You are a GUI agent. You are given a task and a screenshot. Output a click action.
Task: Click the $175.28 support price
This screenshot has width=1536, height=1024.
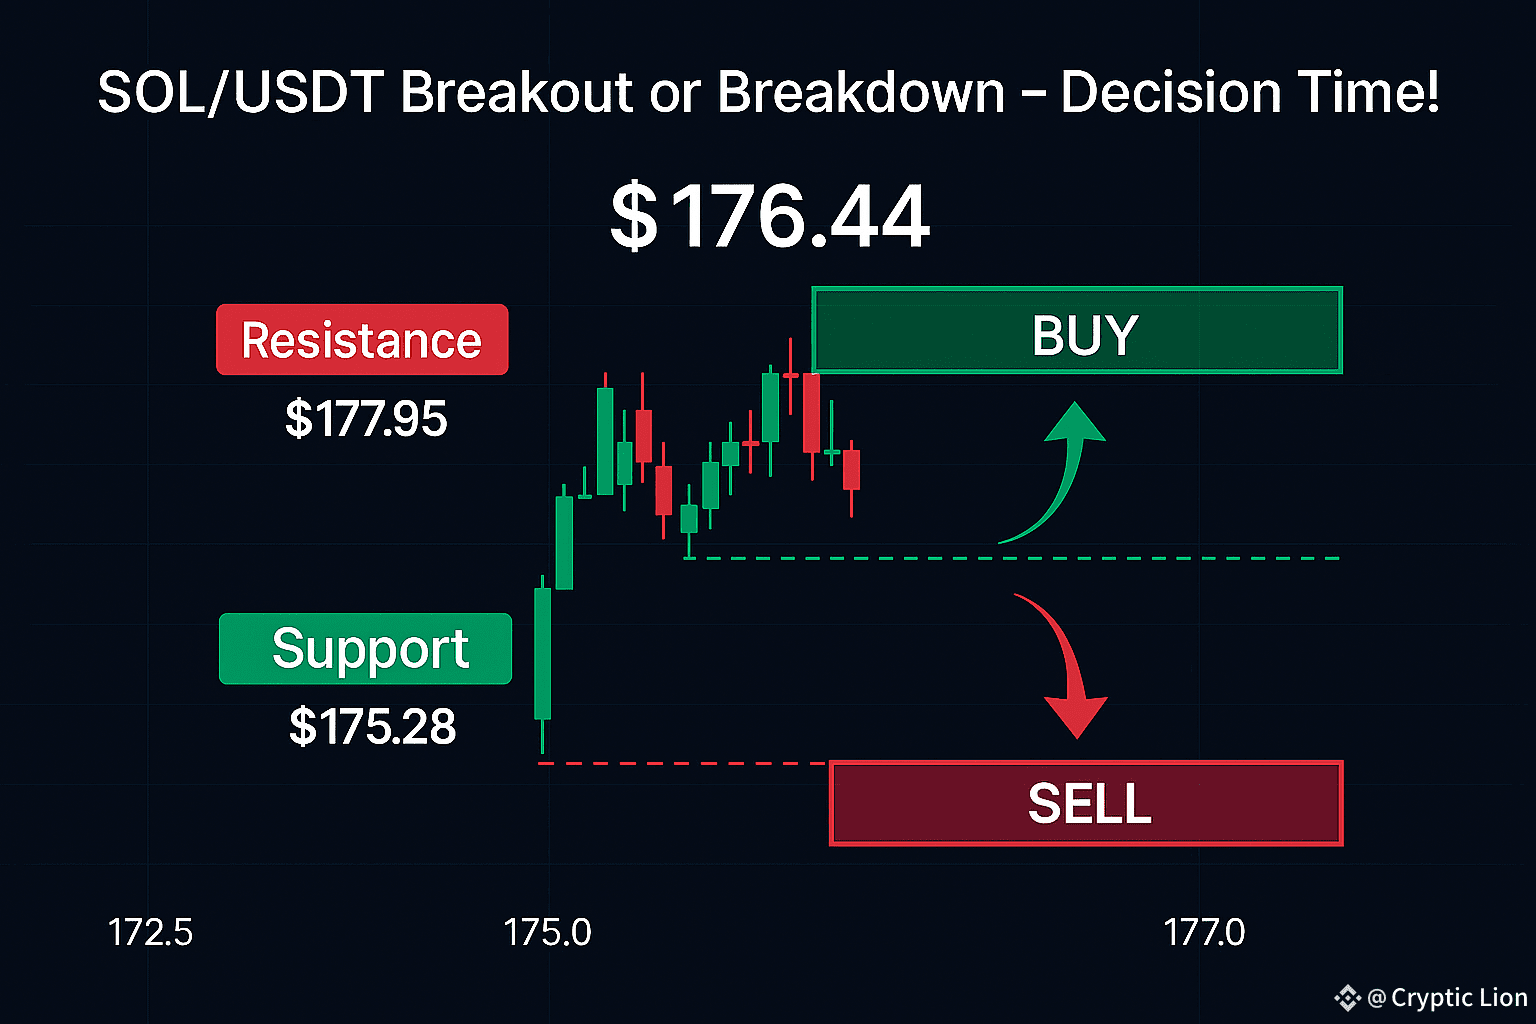pyautogui.click(x=372, y=727)
